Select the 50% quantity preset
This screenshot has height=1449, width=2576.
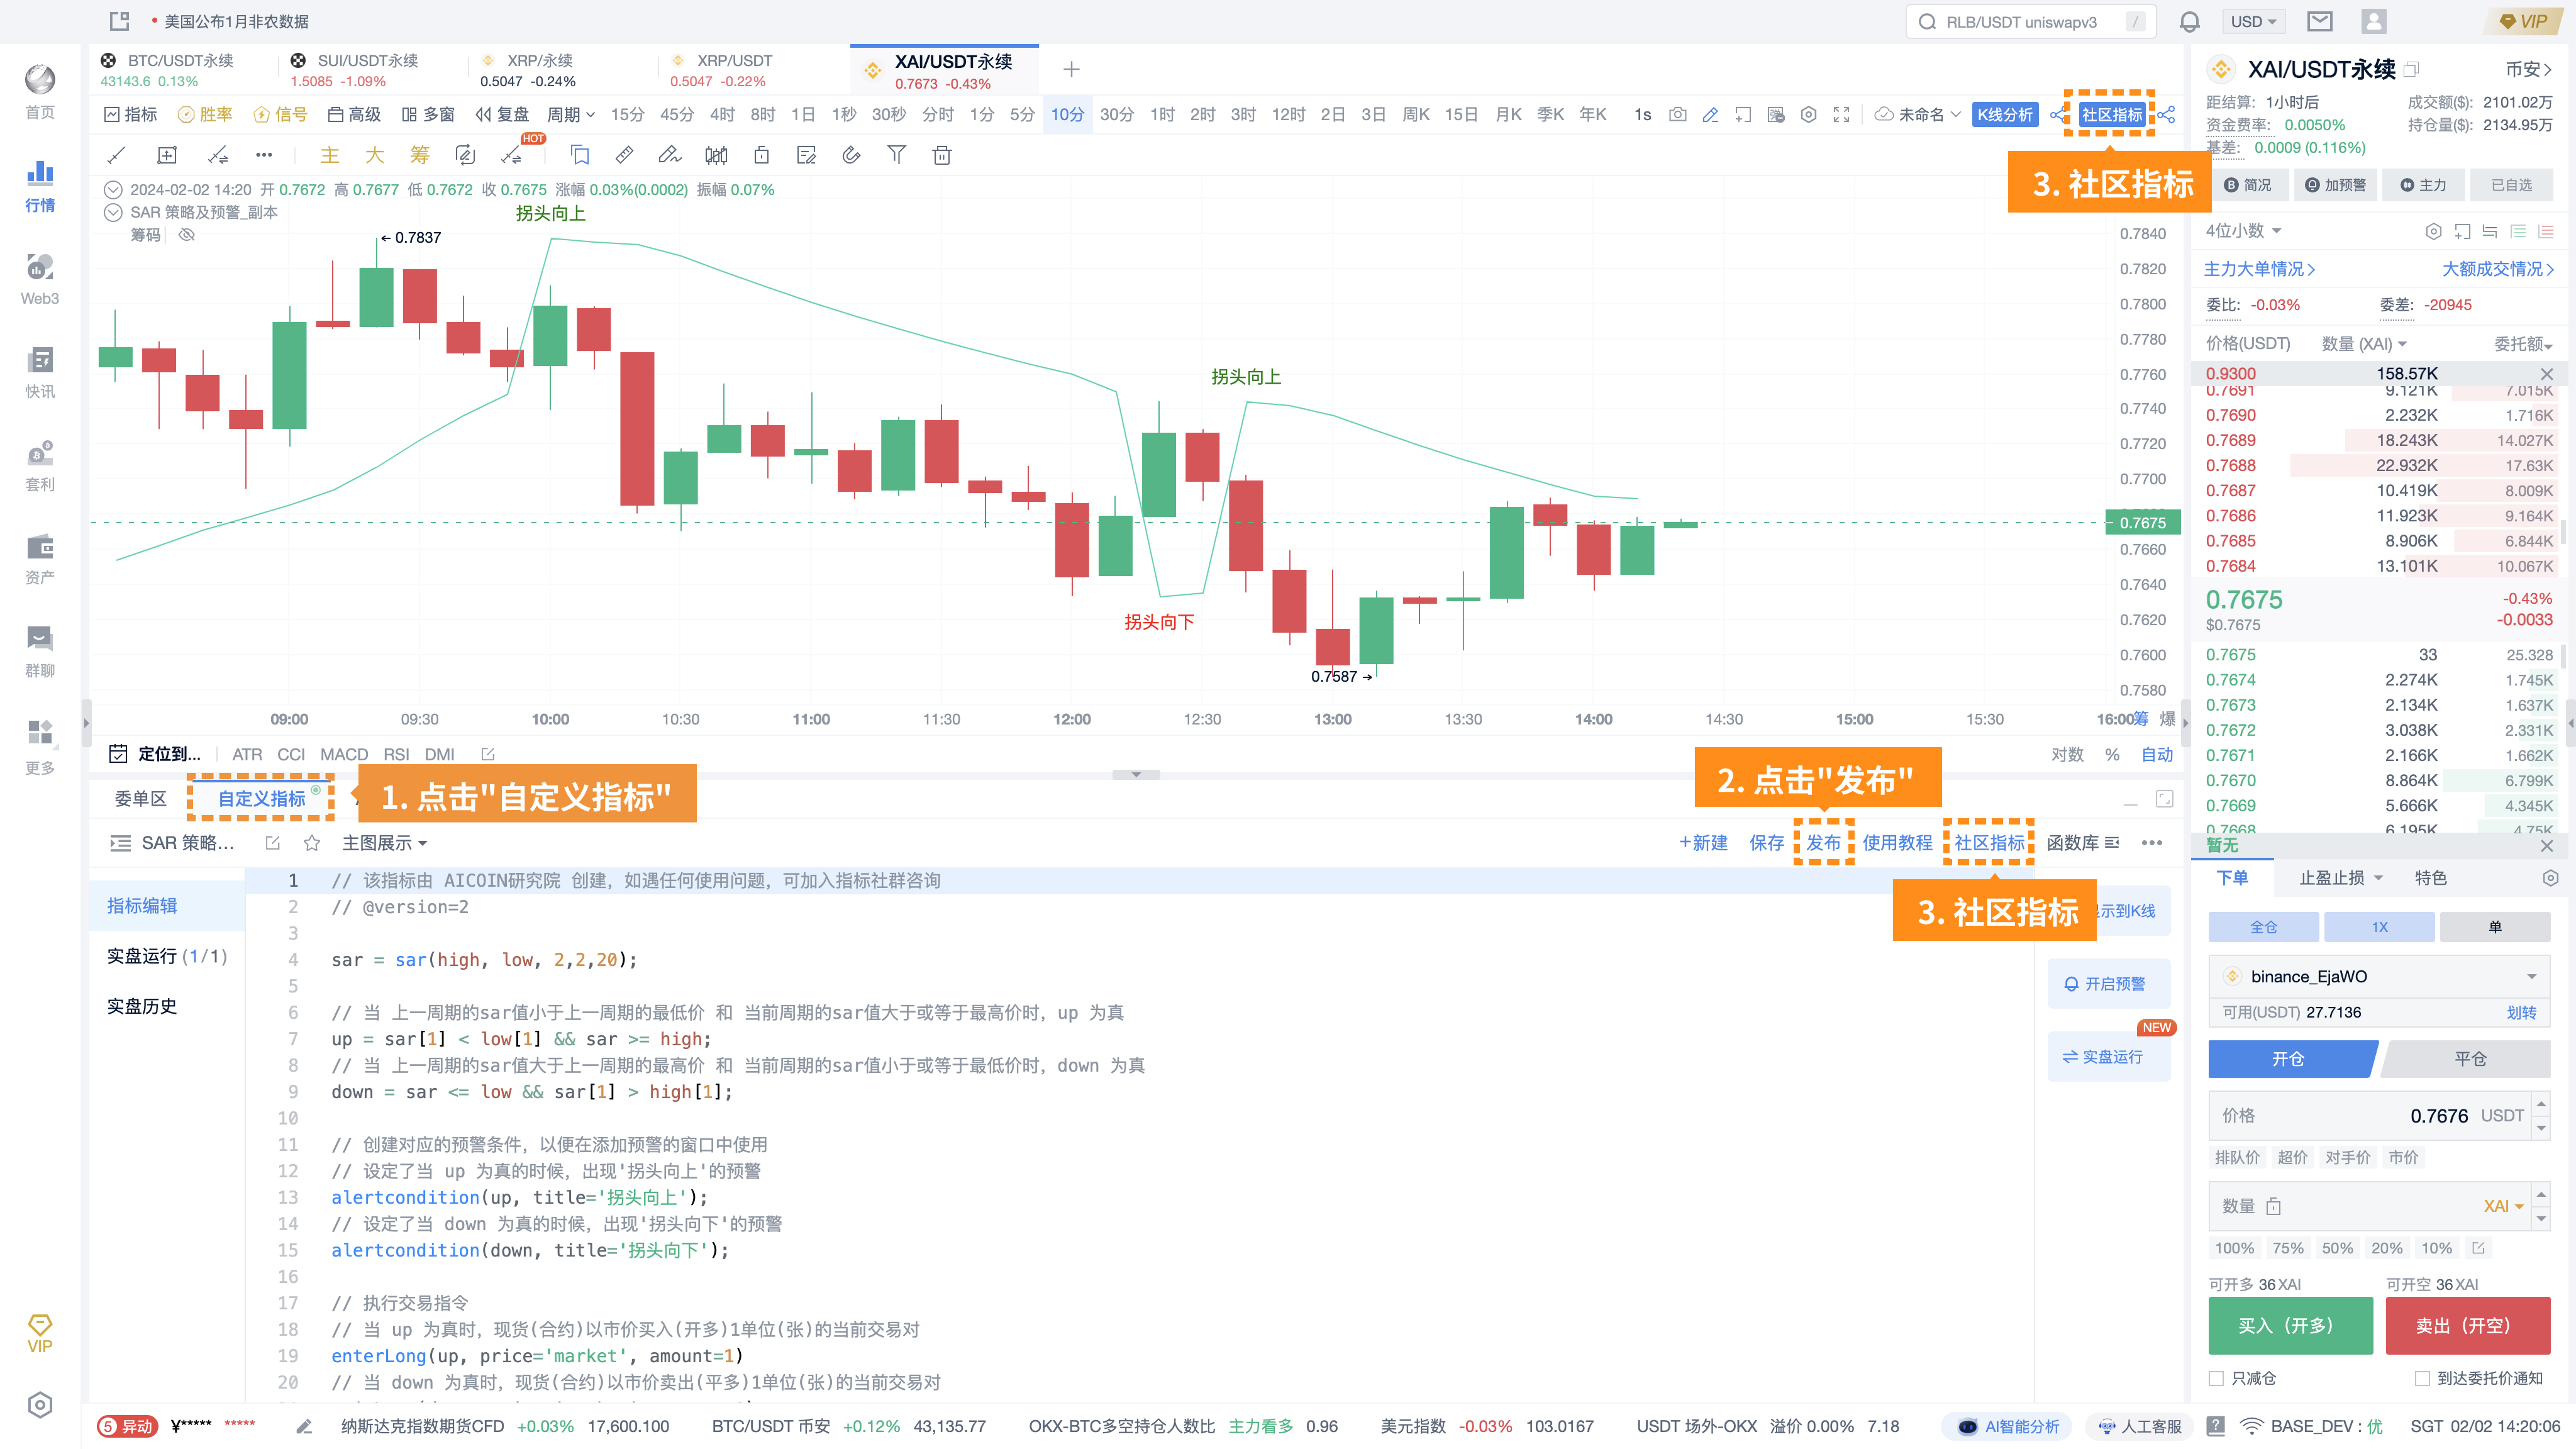click(x=2337, y=1248)
